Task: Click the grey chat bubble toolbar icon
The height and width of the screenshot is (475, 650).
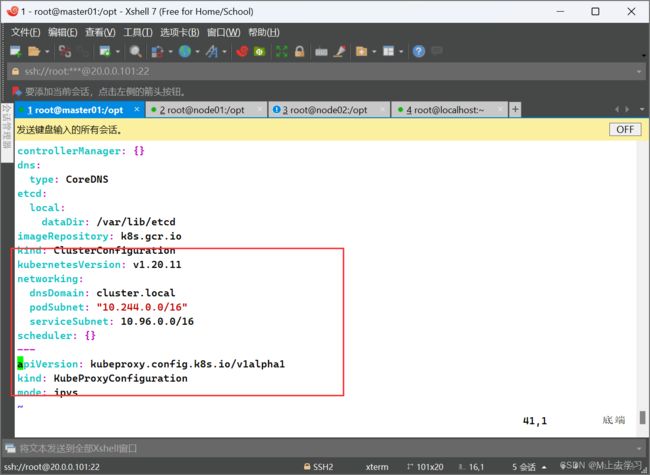Action: click(437, 51)
